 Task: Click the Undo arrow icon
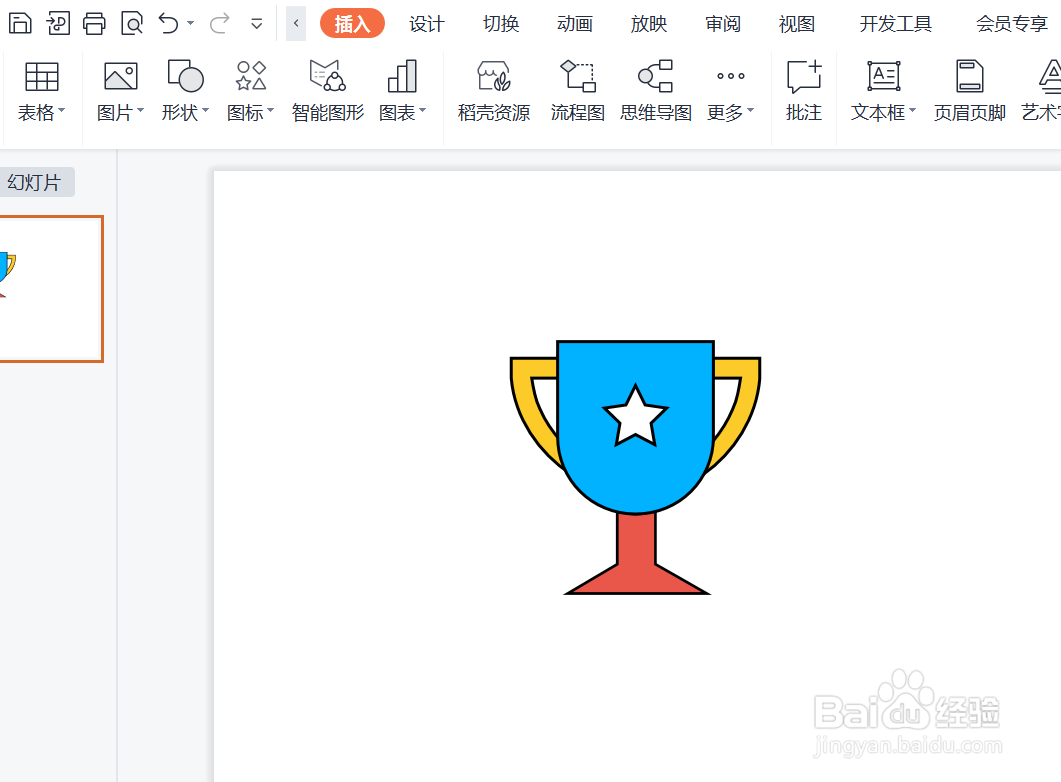coord(168,24)
